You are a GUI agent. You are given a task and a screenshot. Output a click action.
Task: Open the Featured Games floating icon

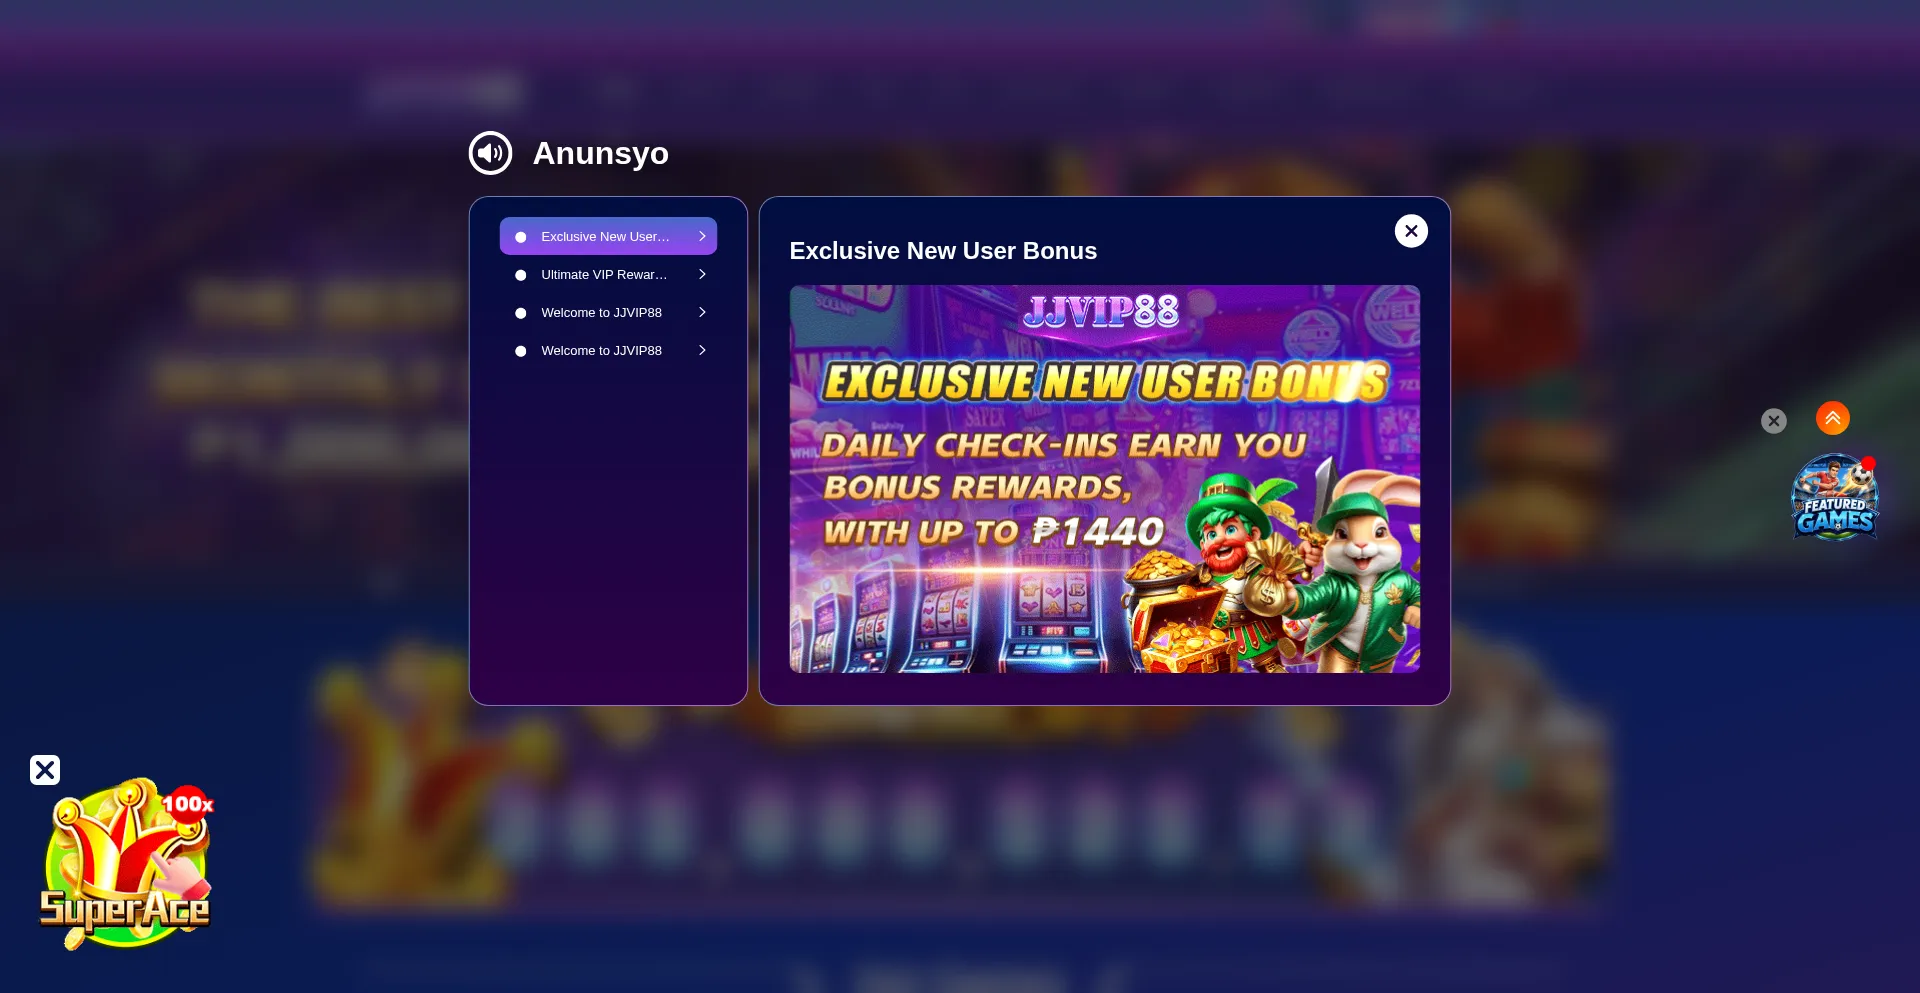1834,498
